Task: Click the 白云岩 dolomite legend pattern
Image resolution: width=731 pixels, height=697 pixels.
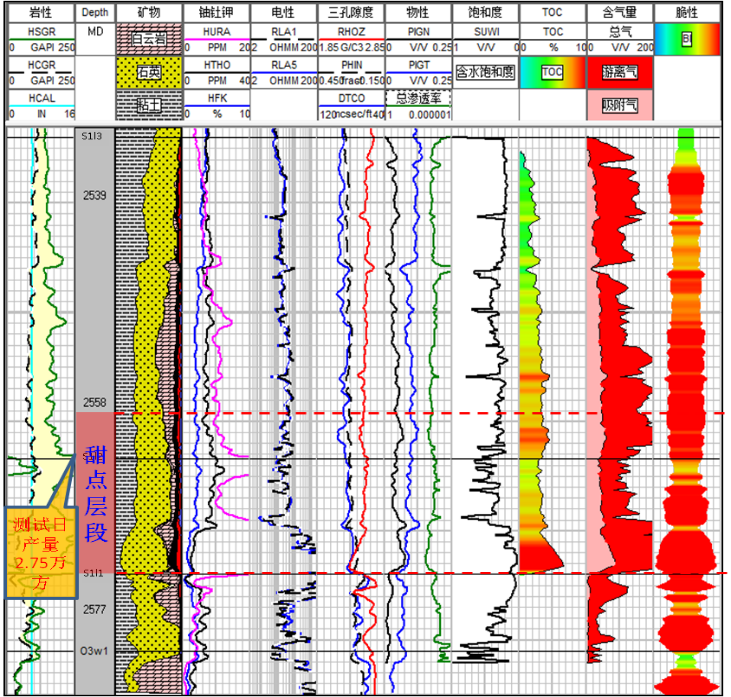Action: coord(147,39)
